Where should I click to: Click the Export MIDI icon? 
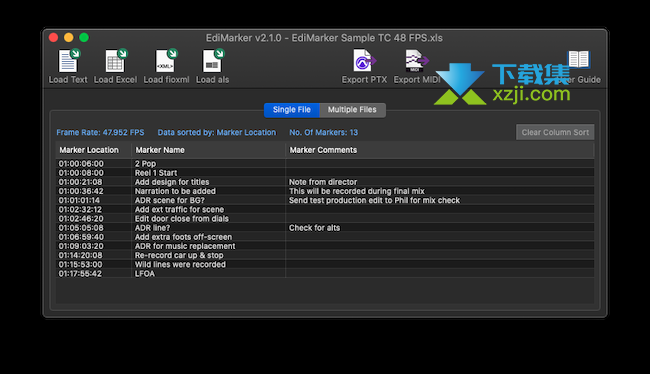[x=416, y=61]
